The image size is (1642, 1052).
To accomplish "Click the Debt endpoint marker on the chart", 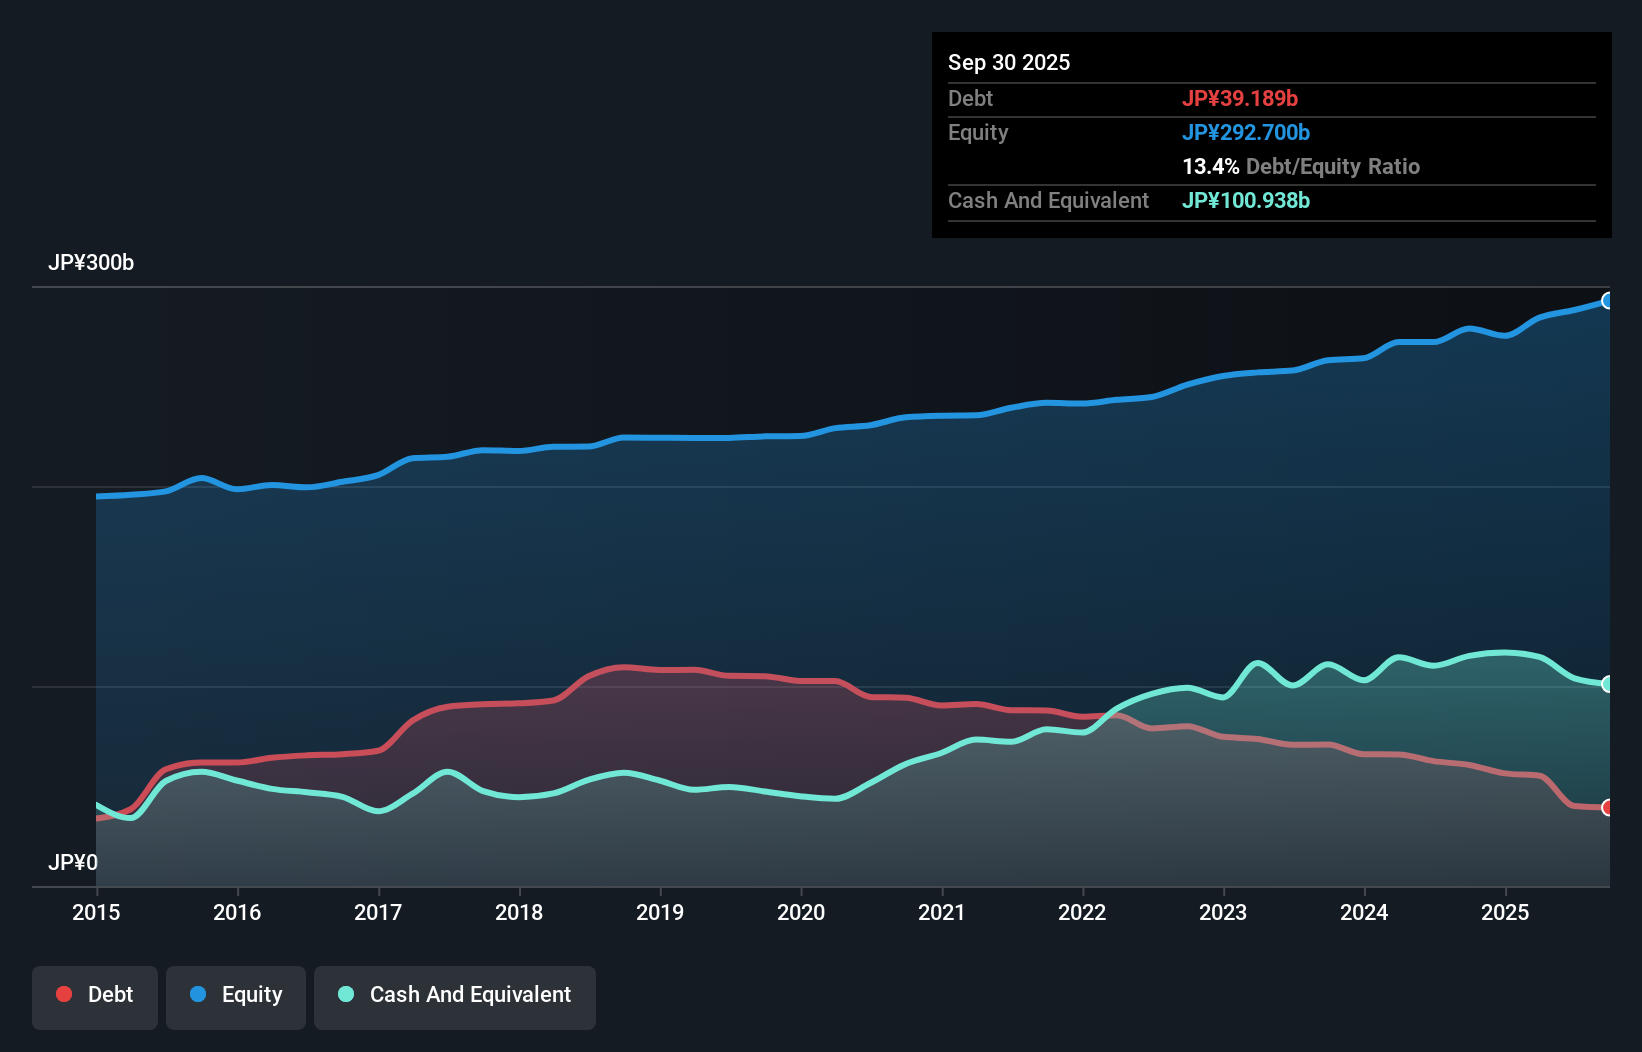I will (1608, 806).
